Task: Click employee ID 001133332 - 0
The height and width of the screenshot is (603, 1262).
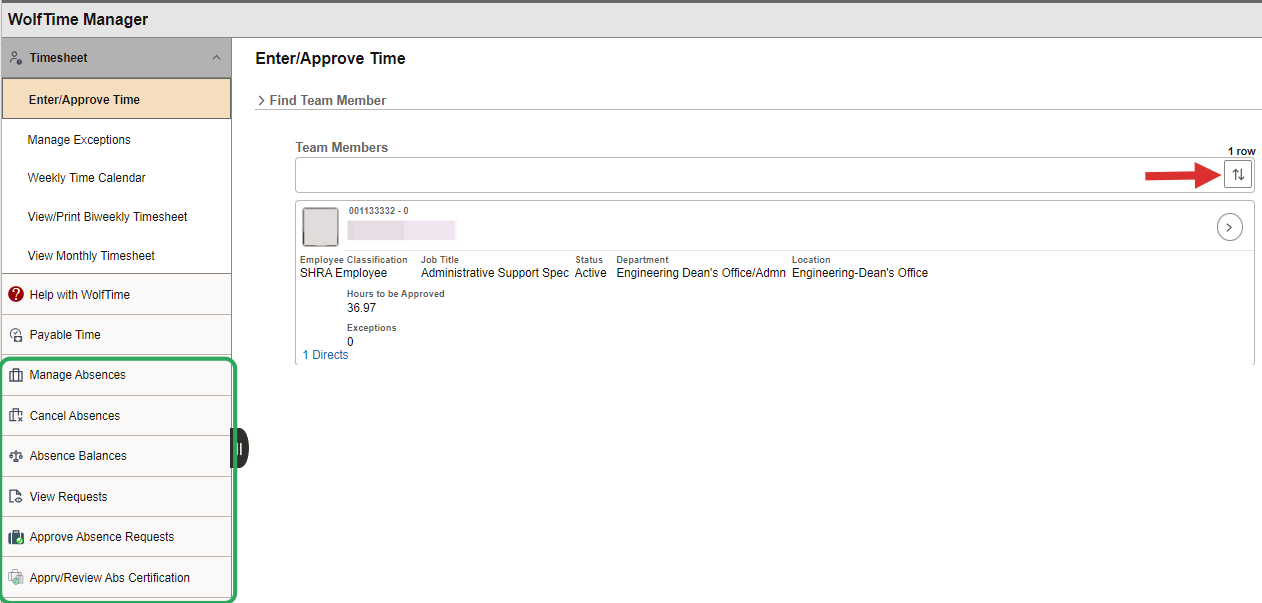Action: coord(378,211)
